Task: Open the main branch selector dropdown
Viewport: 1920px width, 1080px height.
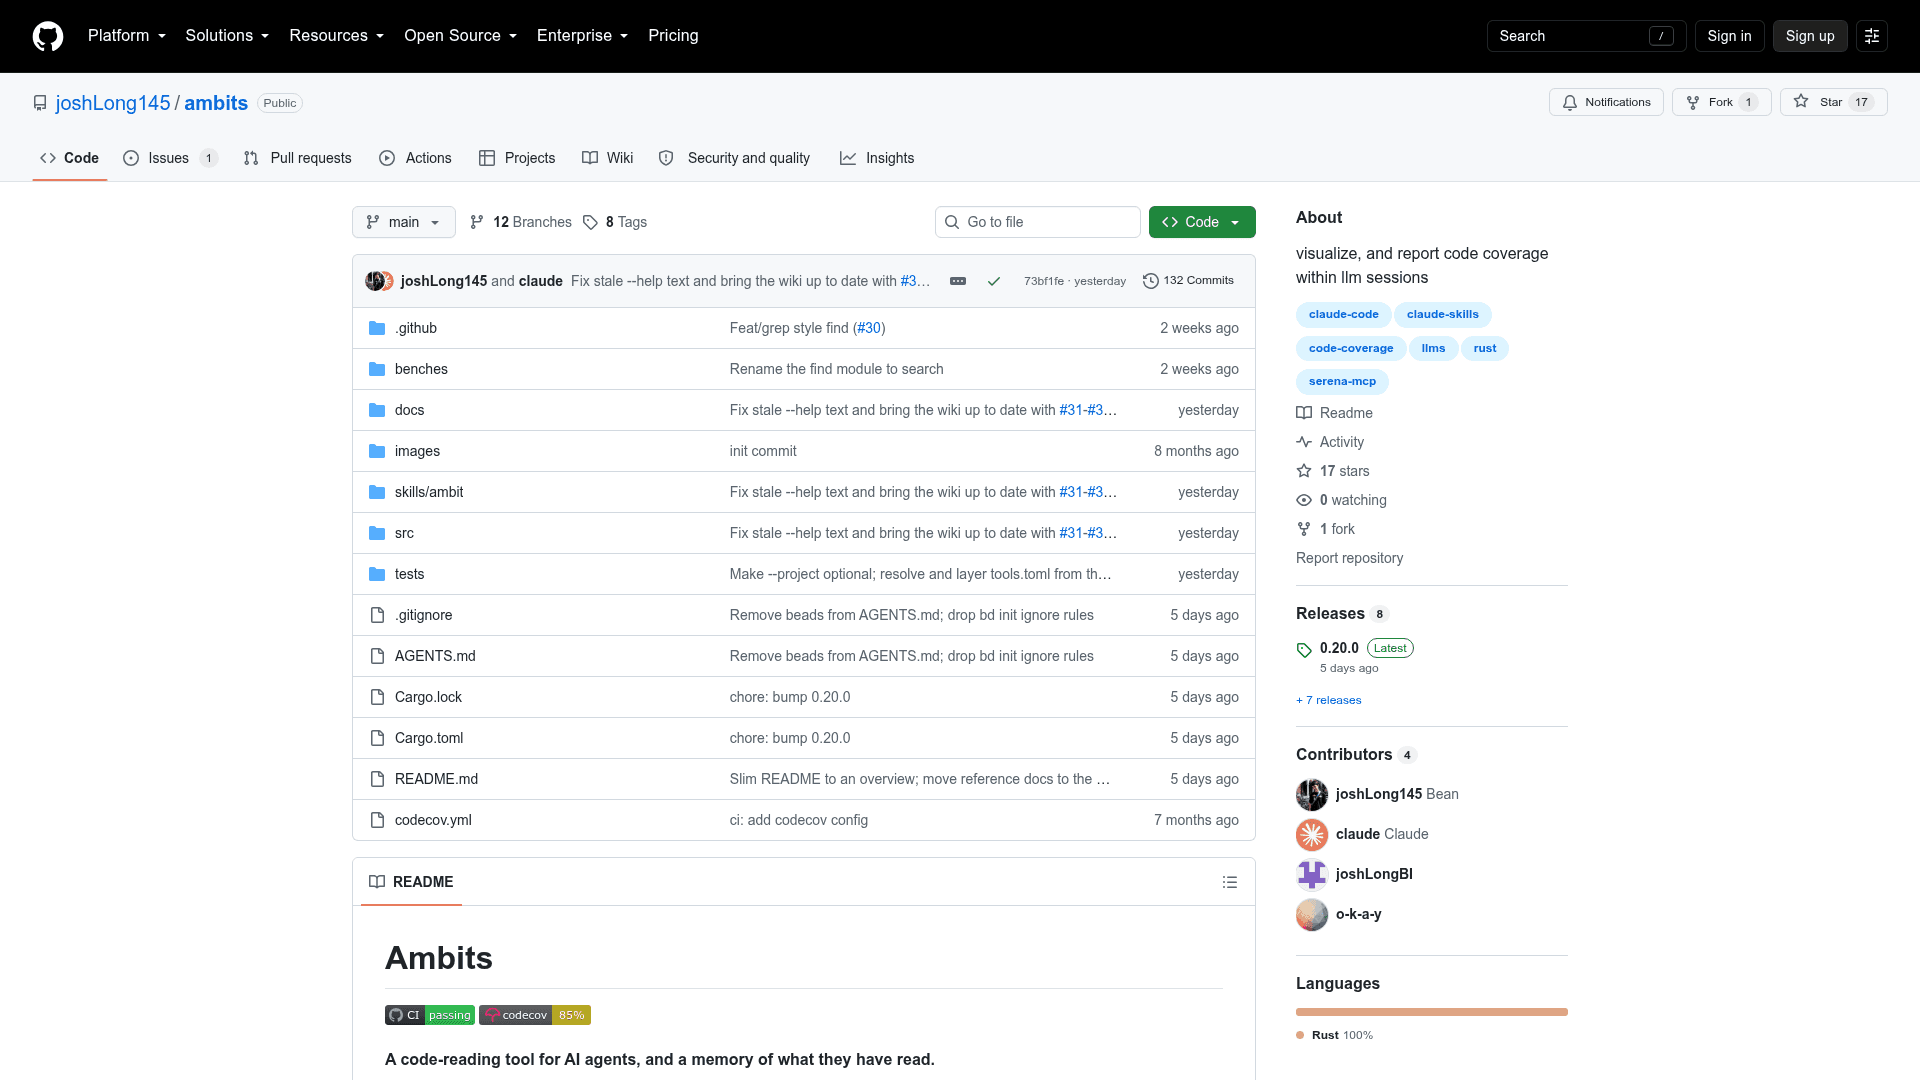Action: coord(404,222)
